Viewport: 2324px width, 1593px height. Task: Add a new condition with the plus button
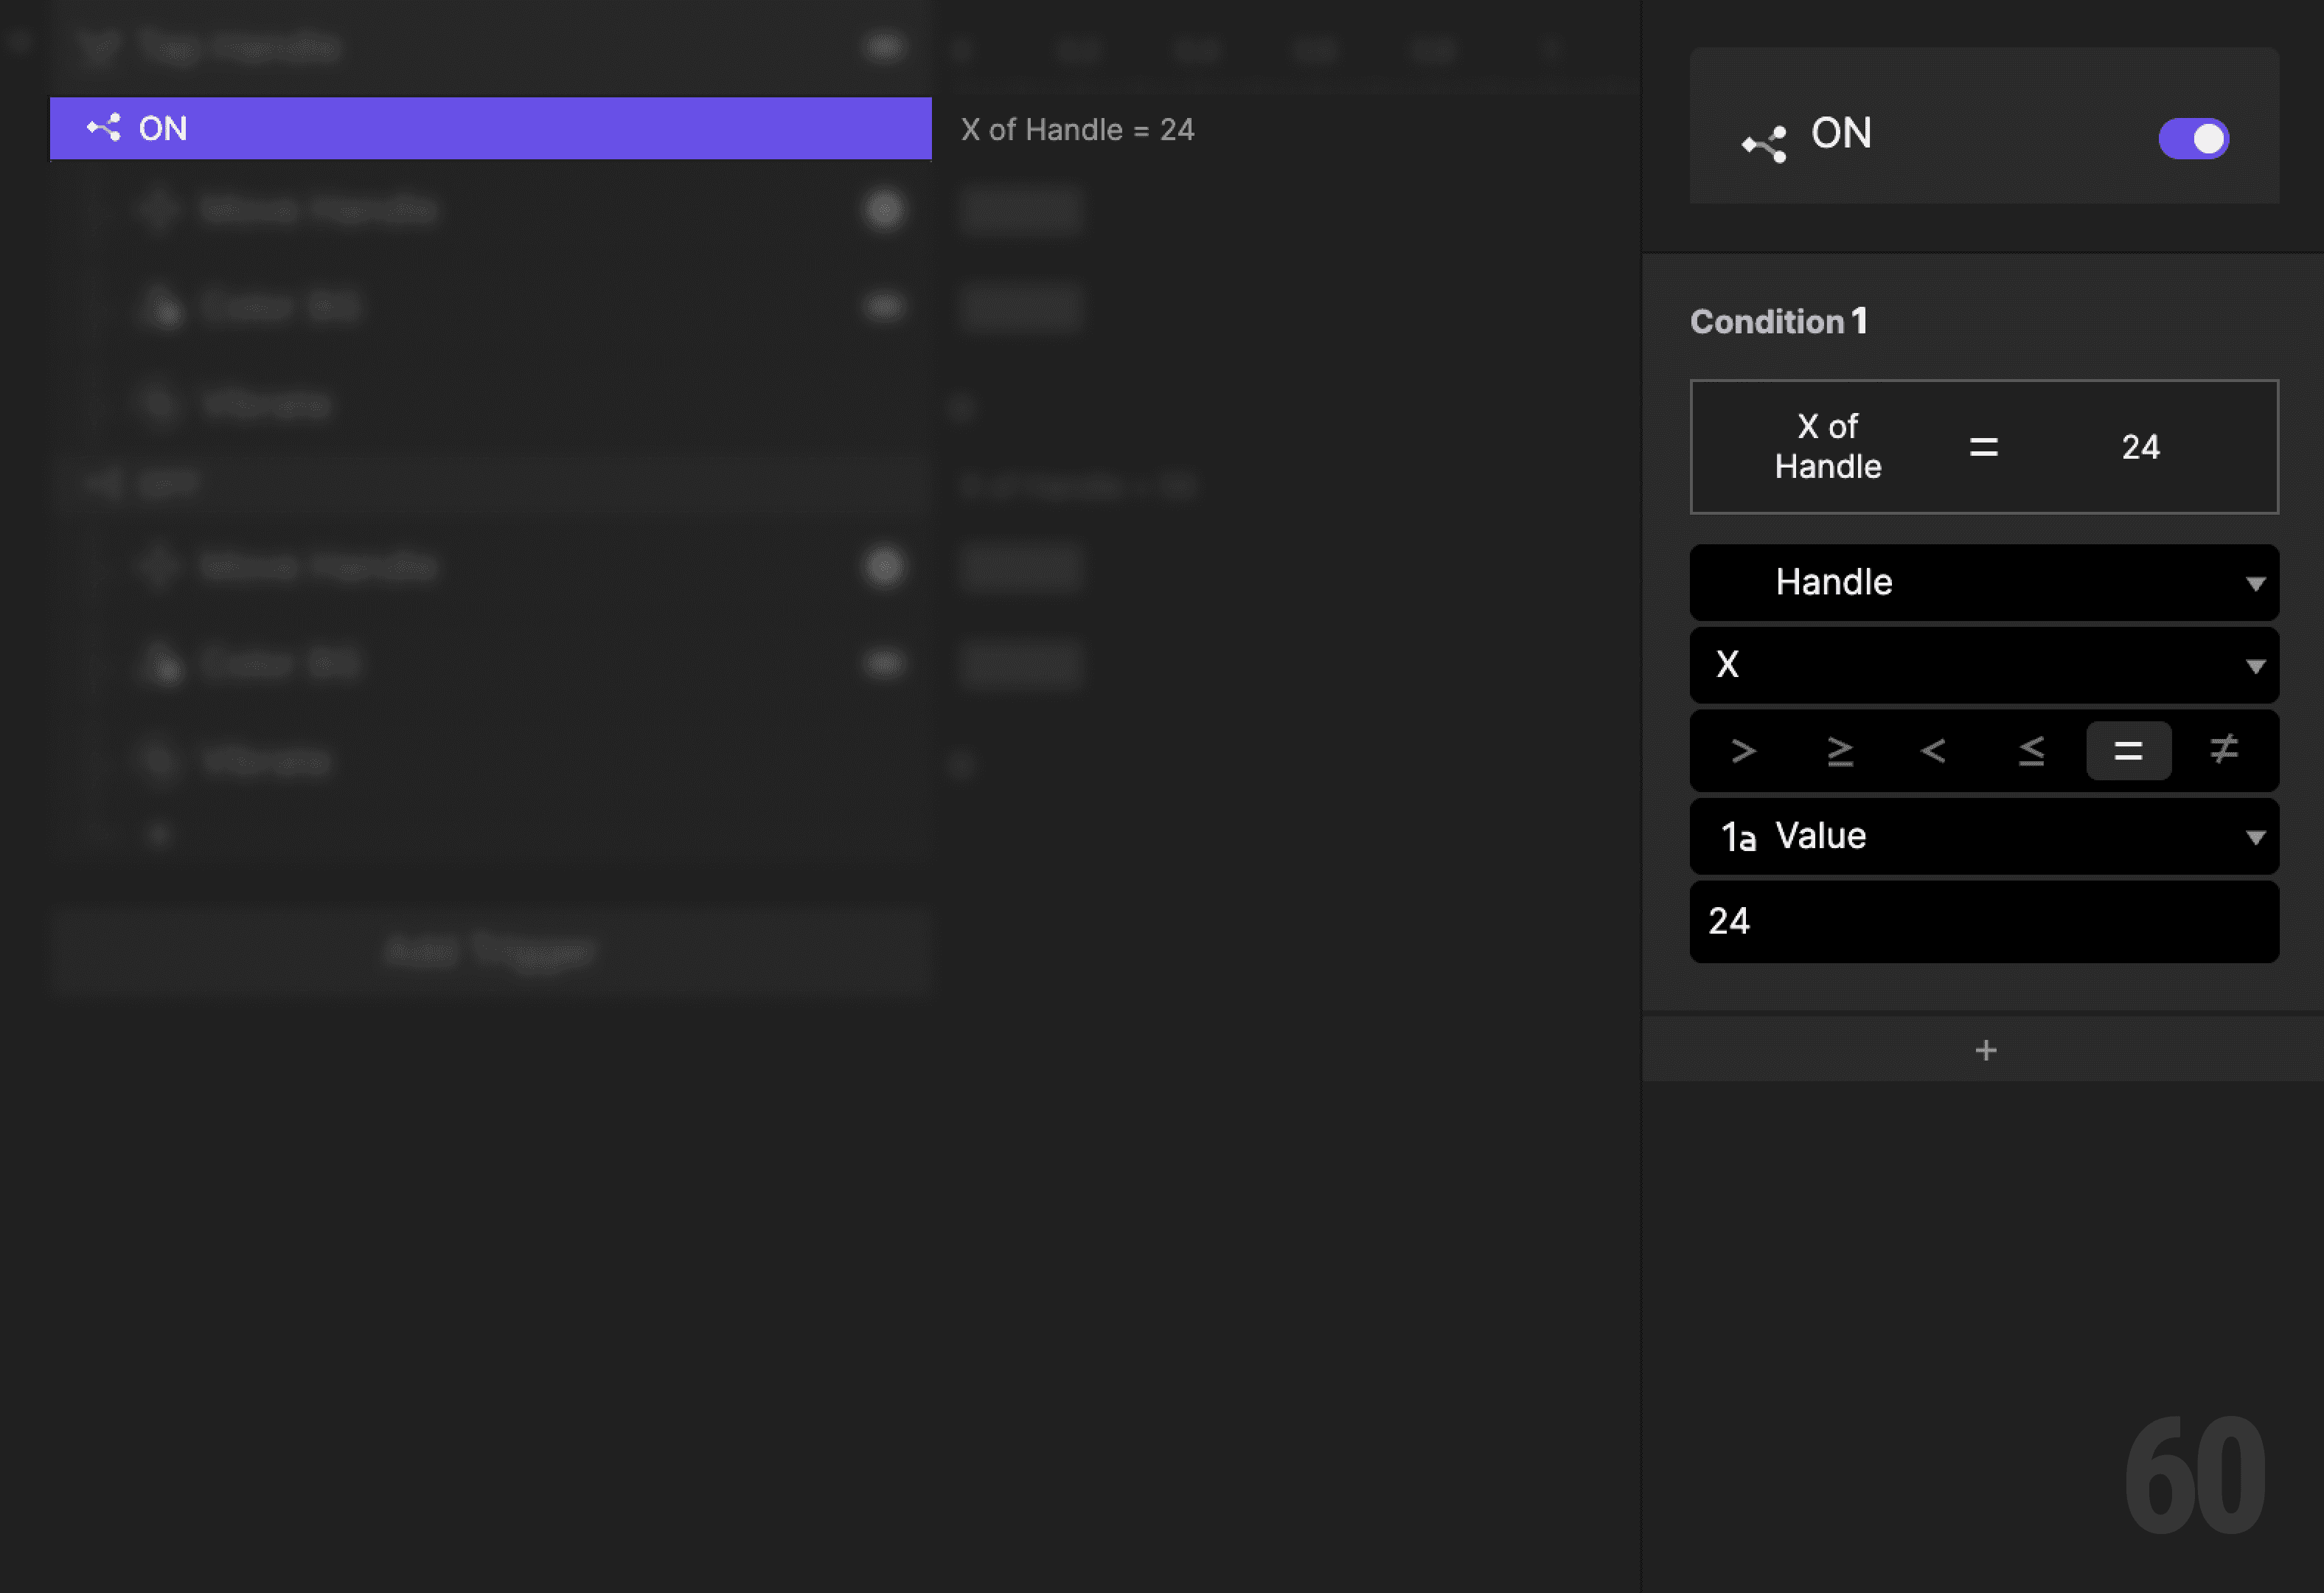pos(1985,1049)
